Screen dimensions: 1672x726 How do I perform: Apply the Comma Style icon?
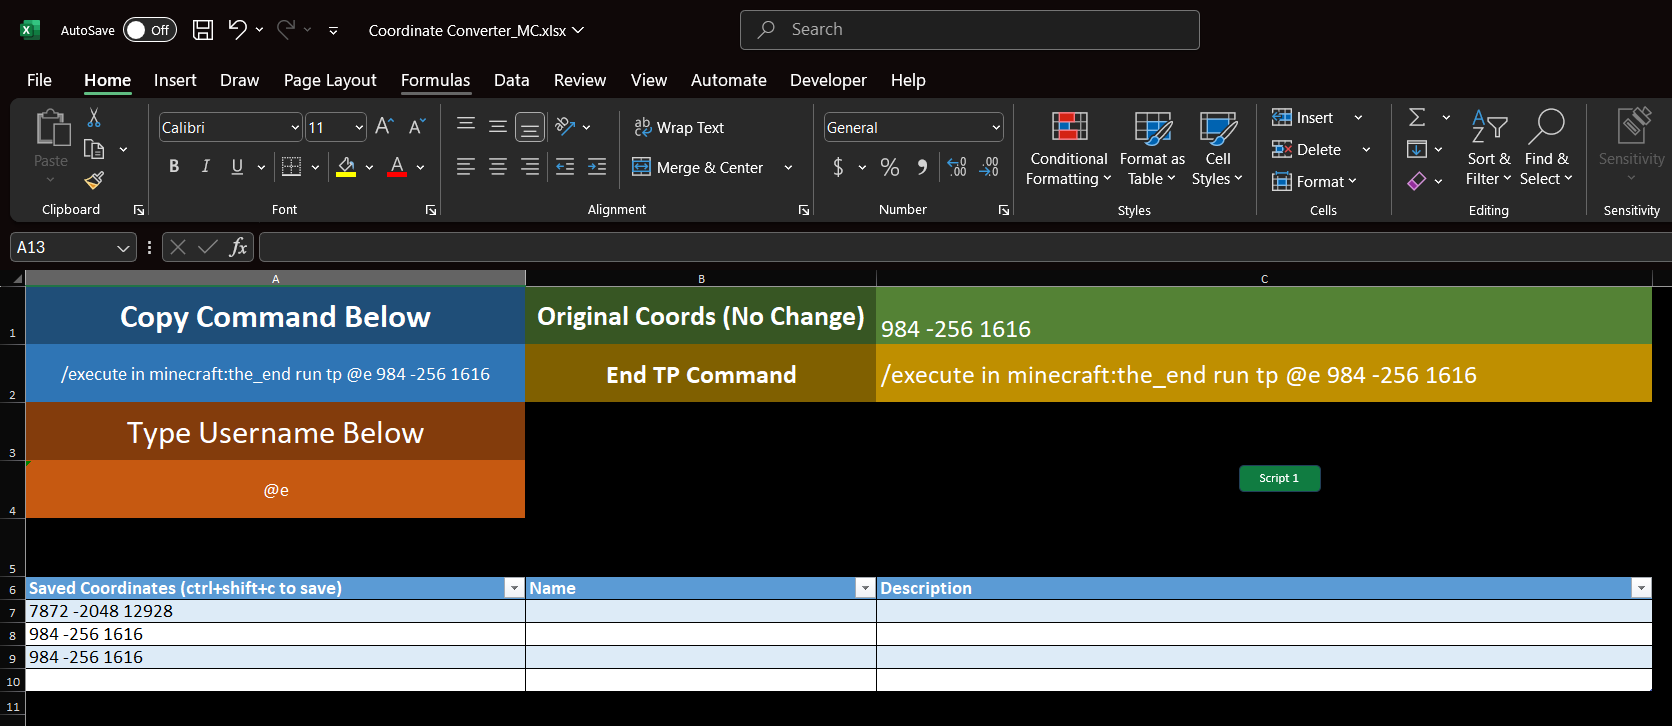pyautogui.click(x=922, y=167)
